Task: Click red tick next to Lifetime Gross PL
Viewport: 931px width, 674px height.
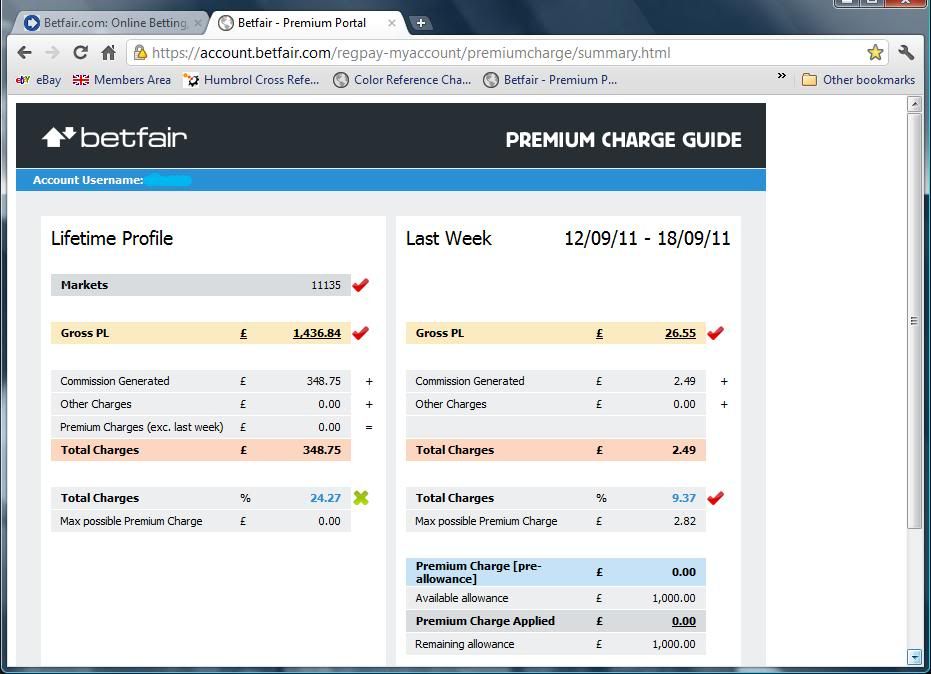Action: (360, 333)
